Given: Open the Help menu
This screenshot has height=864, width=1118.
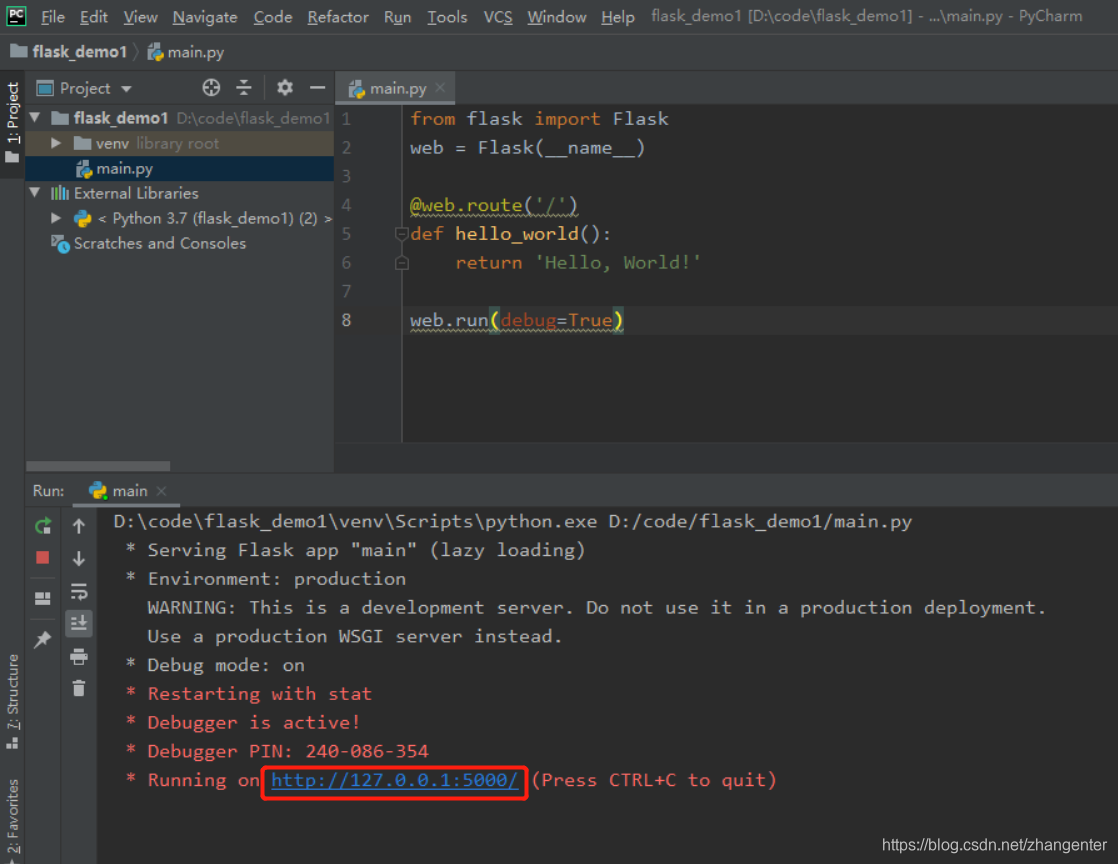Looking at the screenshot, I should (617, 16).
